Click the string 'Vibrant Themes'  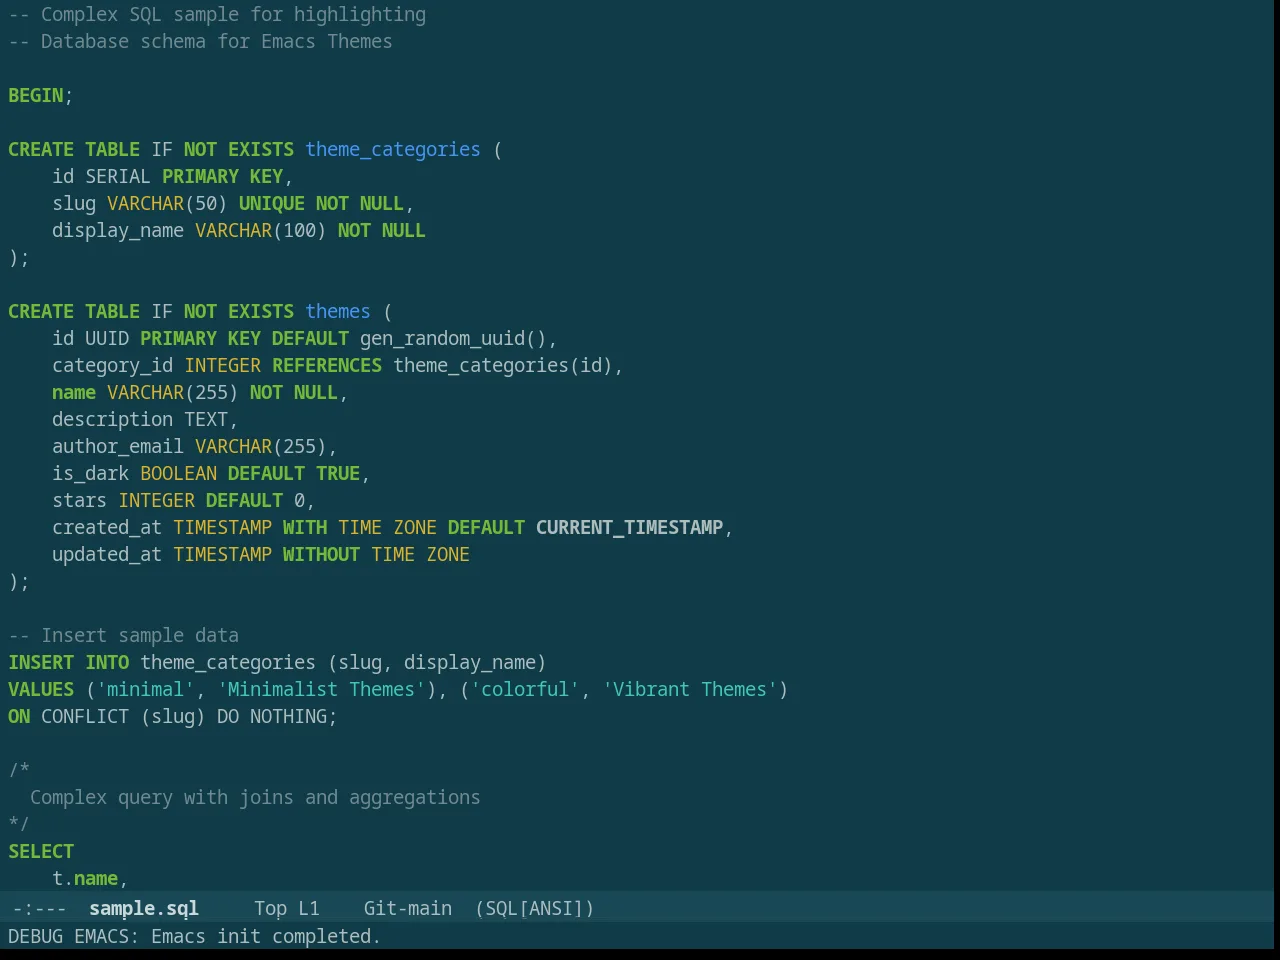tap(690, 689)
